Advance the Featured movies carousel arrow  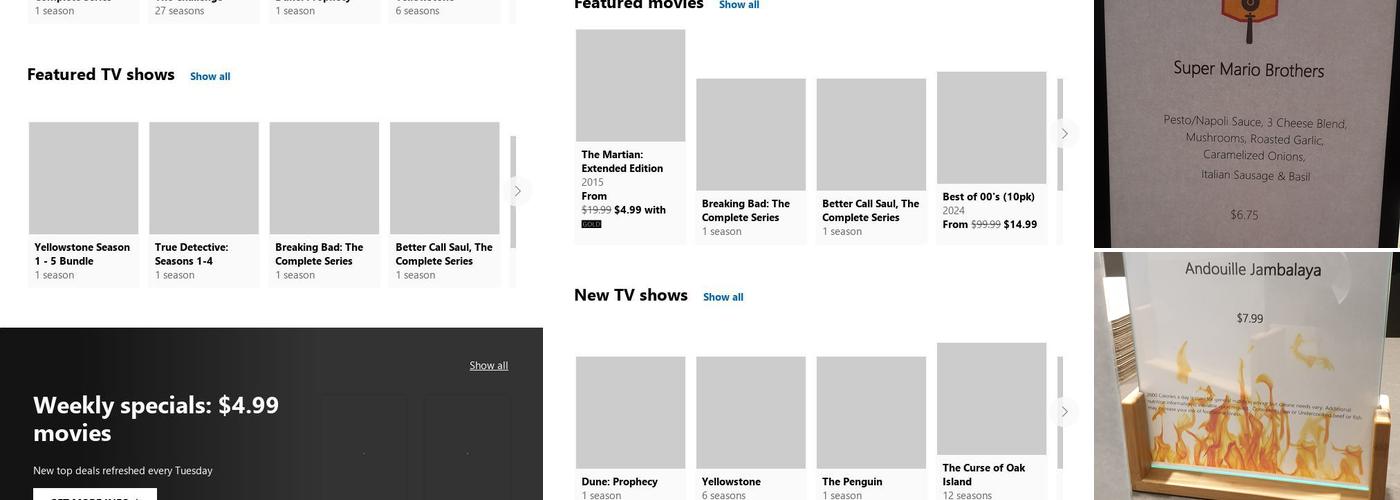[x=1064, y=134]
